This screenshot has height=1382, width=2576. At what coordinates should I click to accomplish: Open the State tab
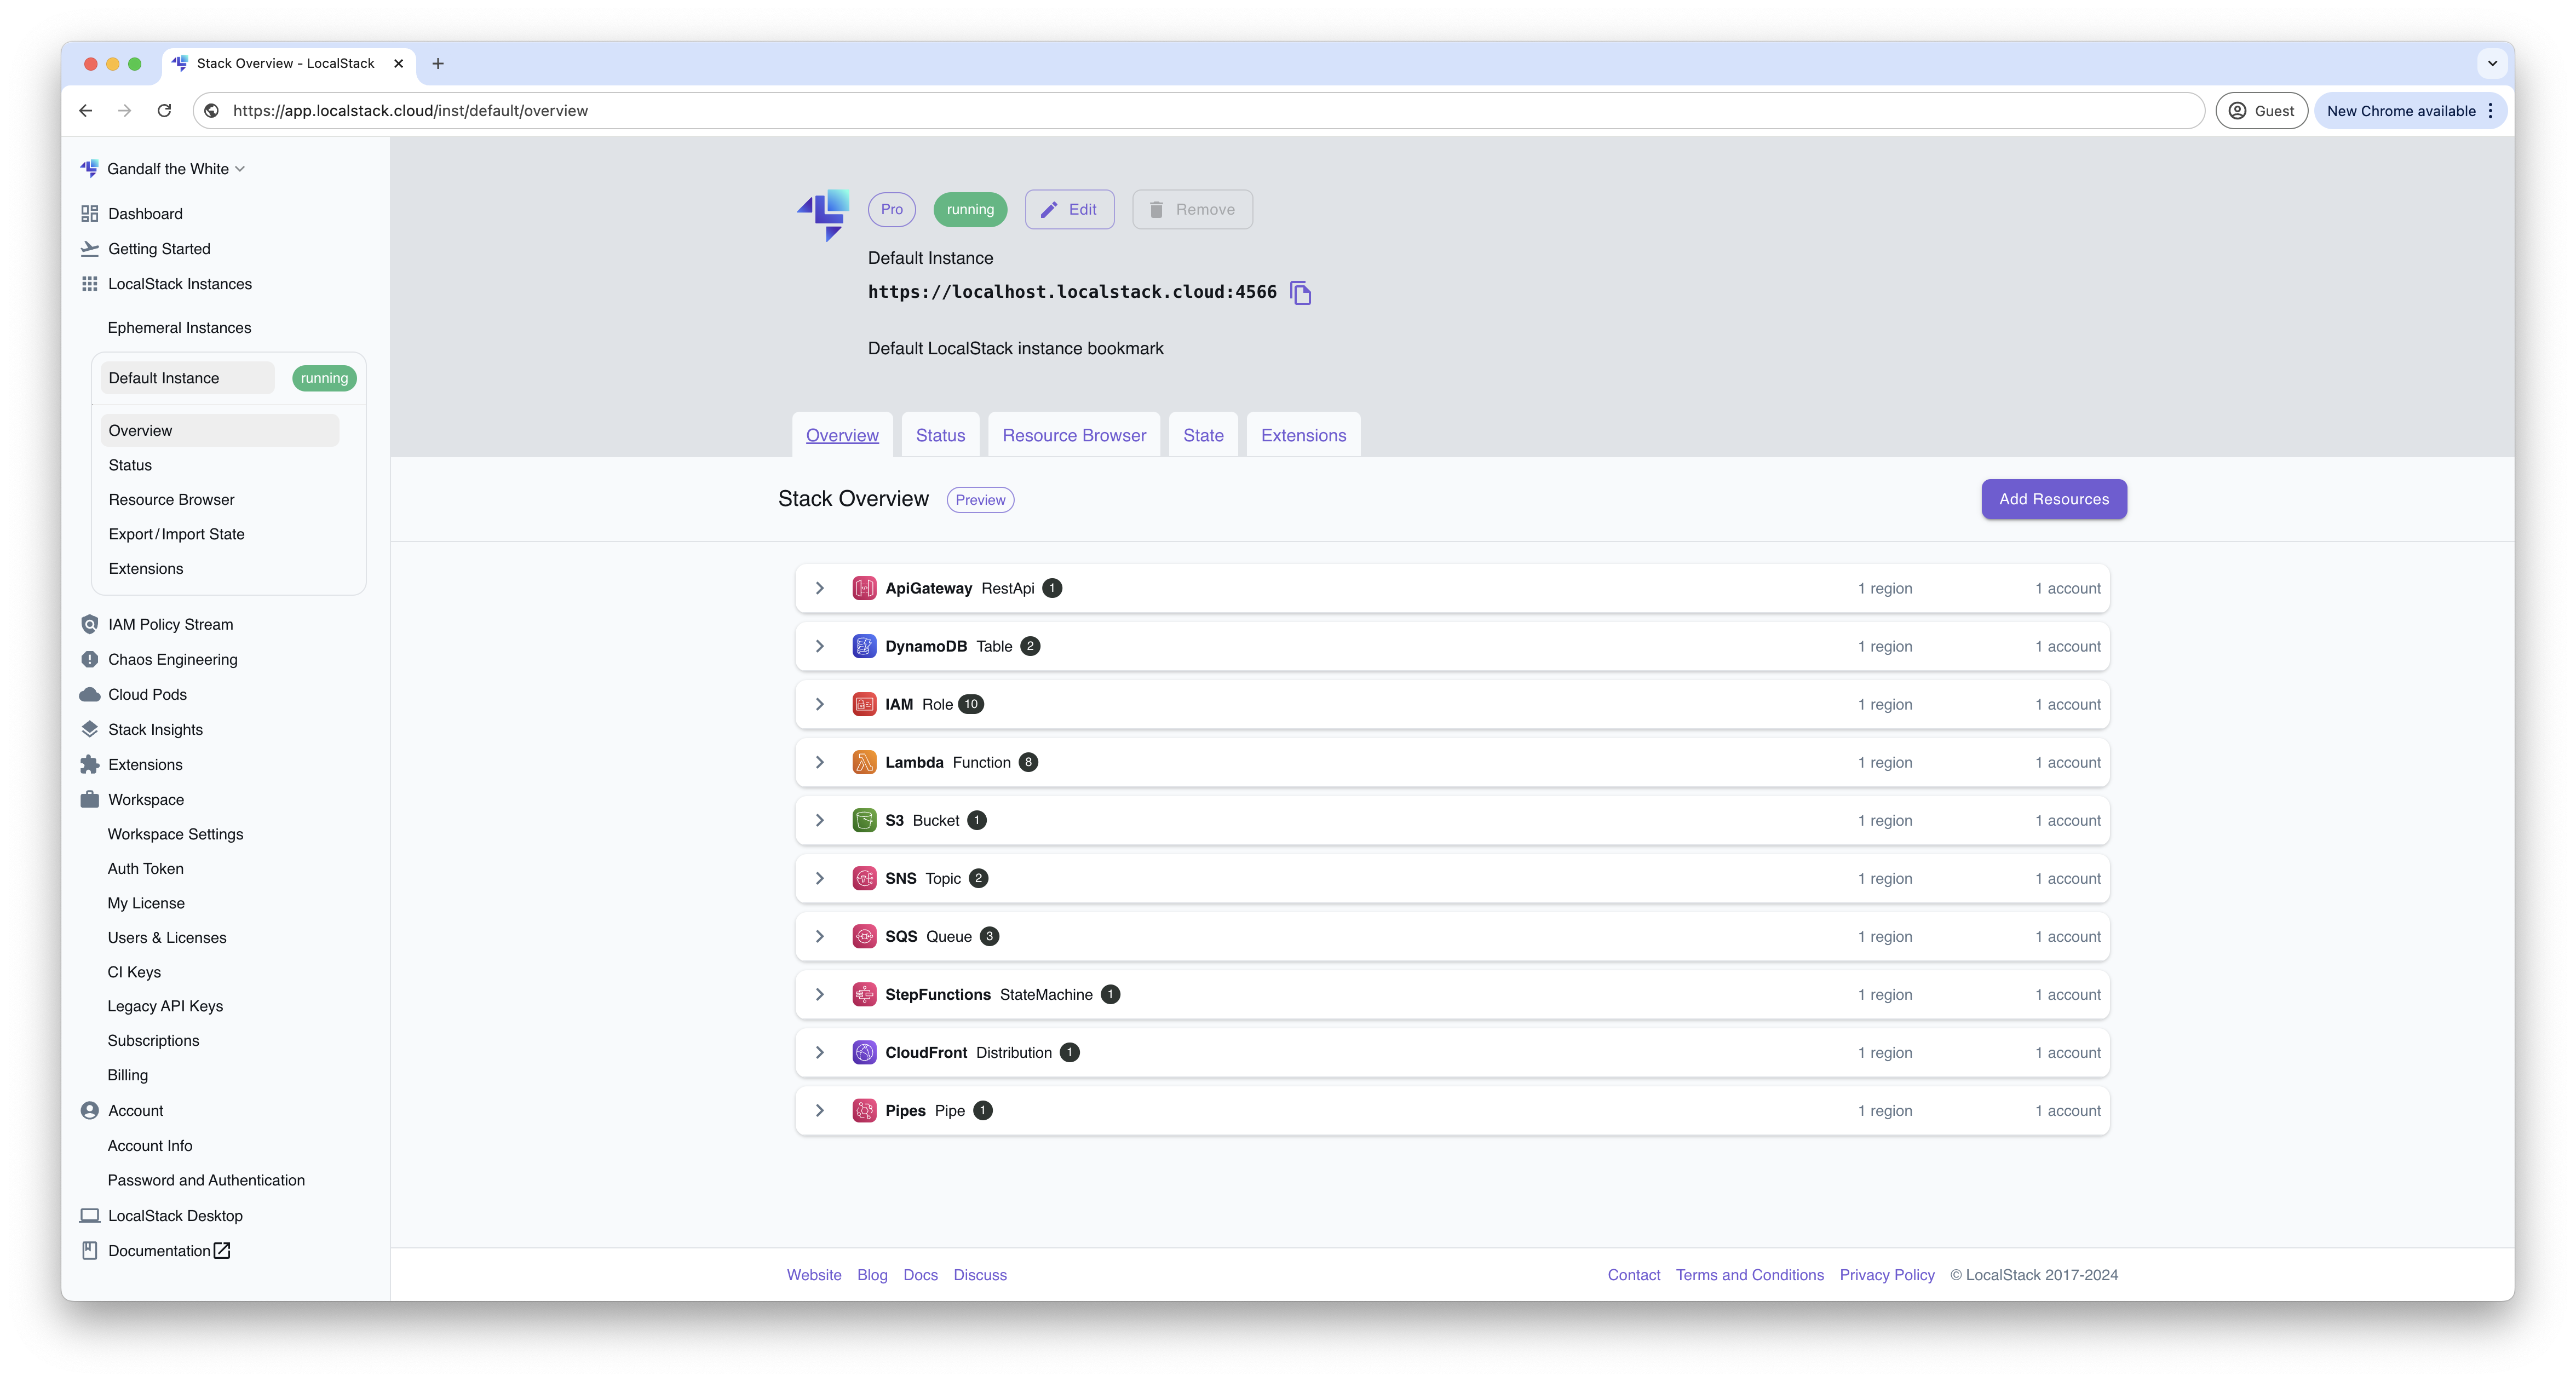[1203, 434]
